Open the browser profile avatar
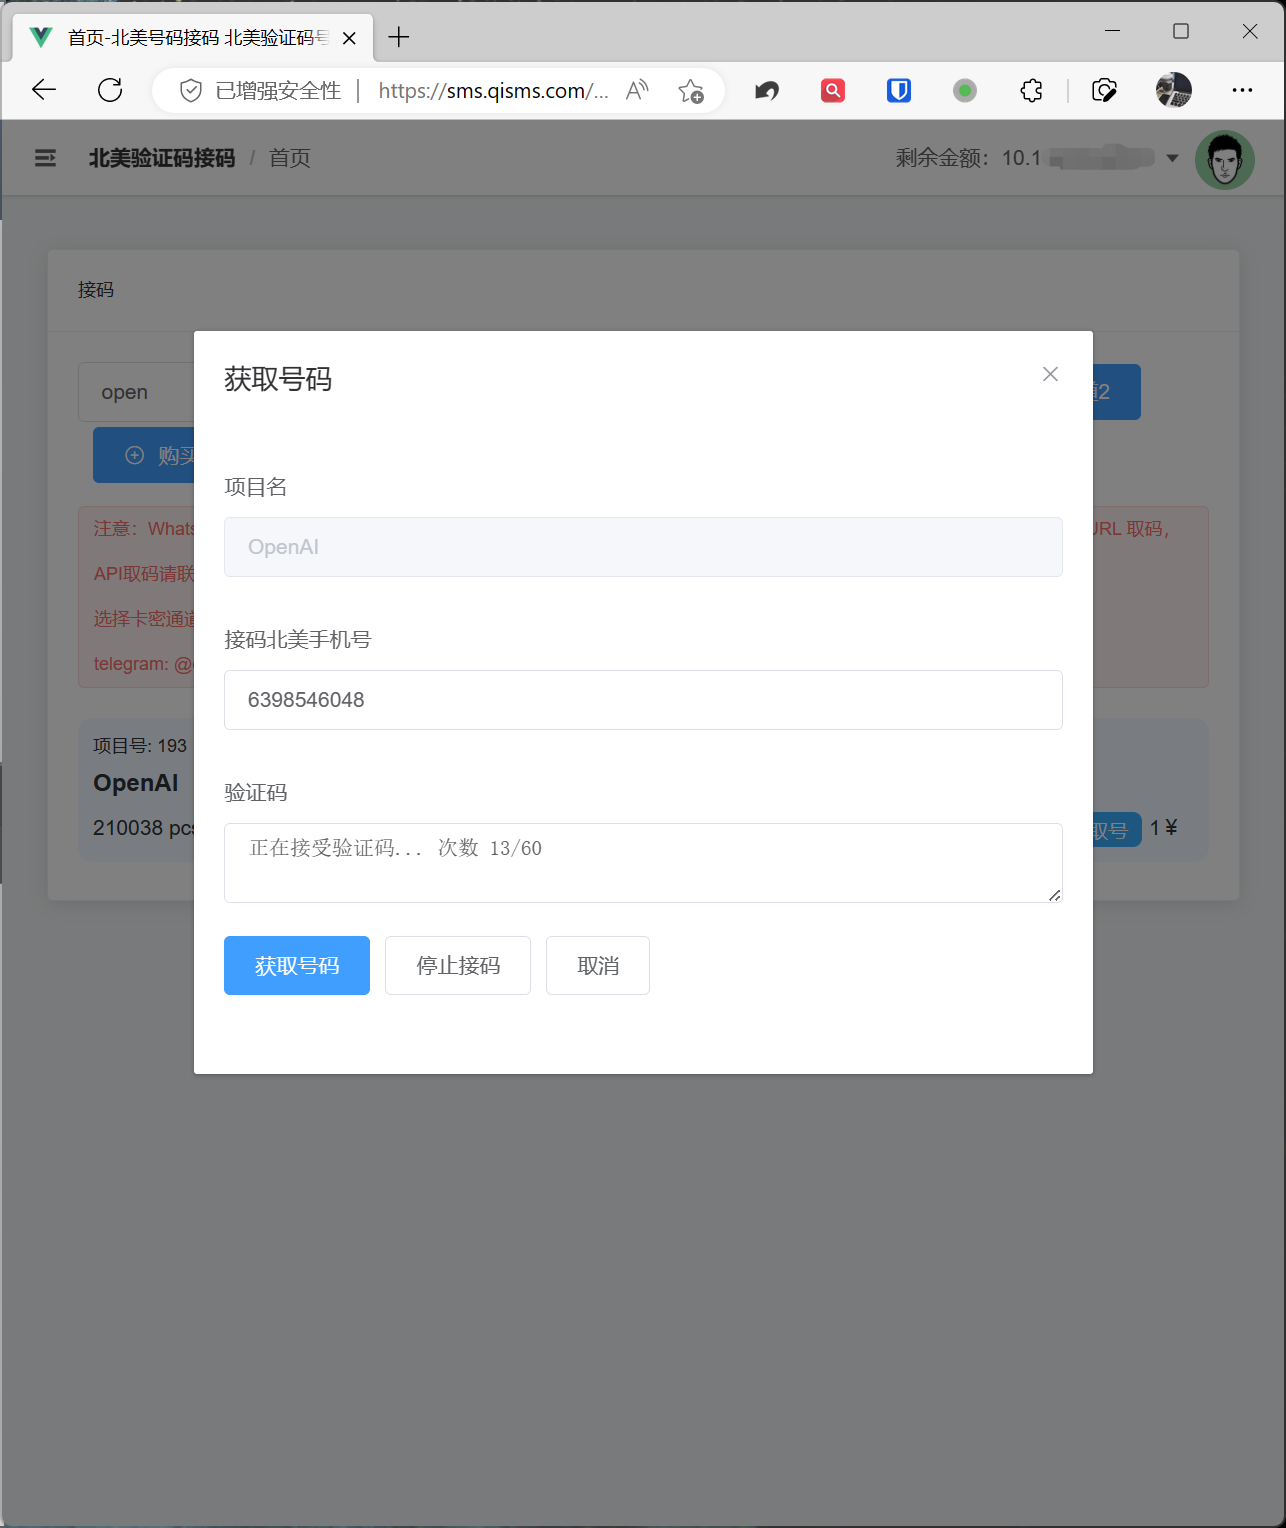Image resolution: width=1286 pixels, height=1528 pixels. [1172, 90]
